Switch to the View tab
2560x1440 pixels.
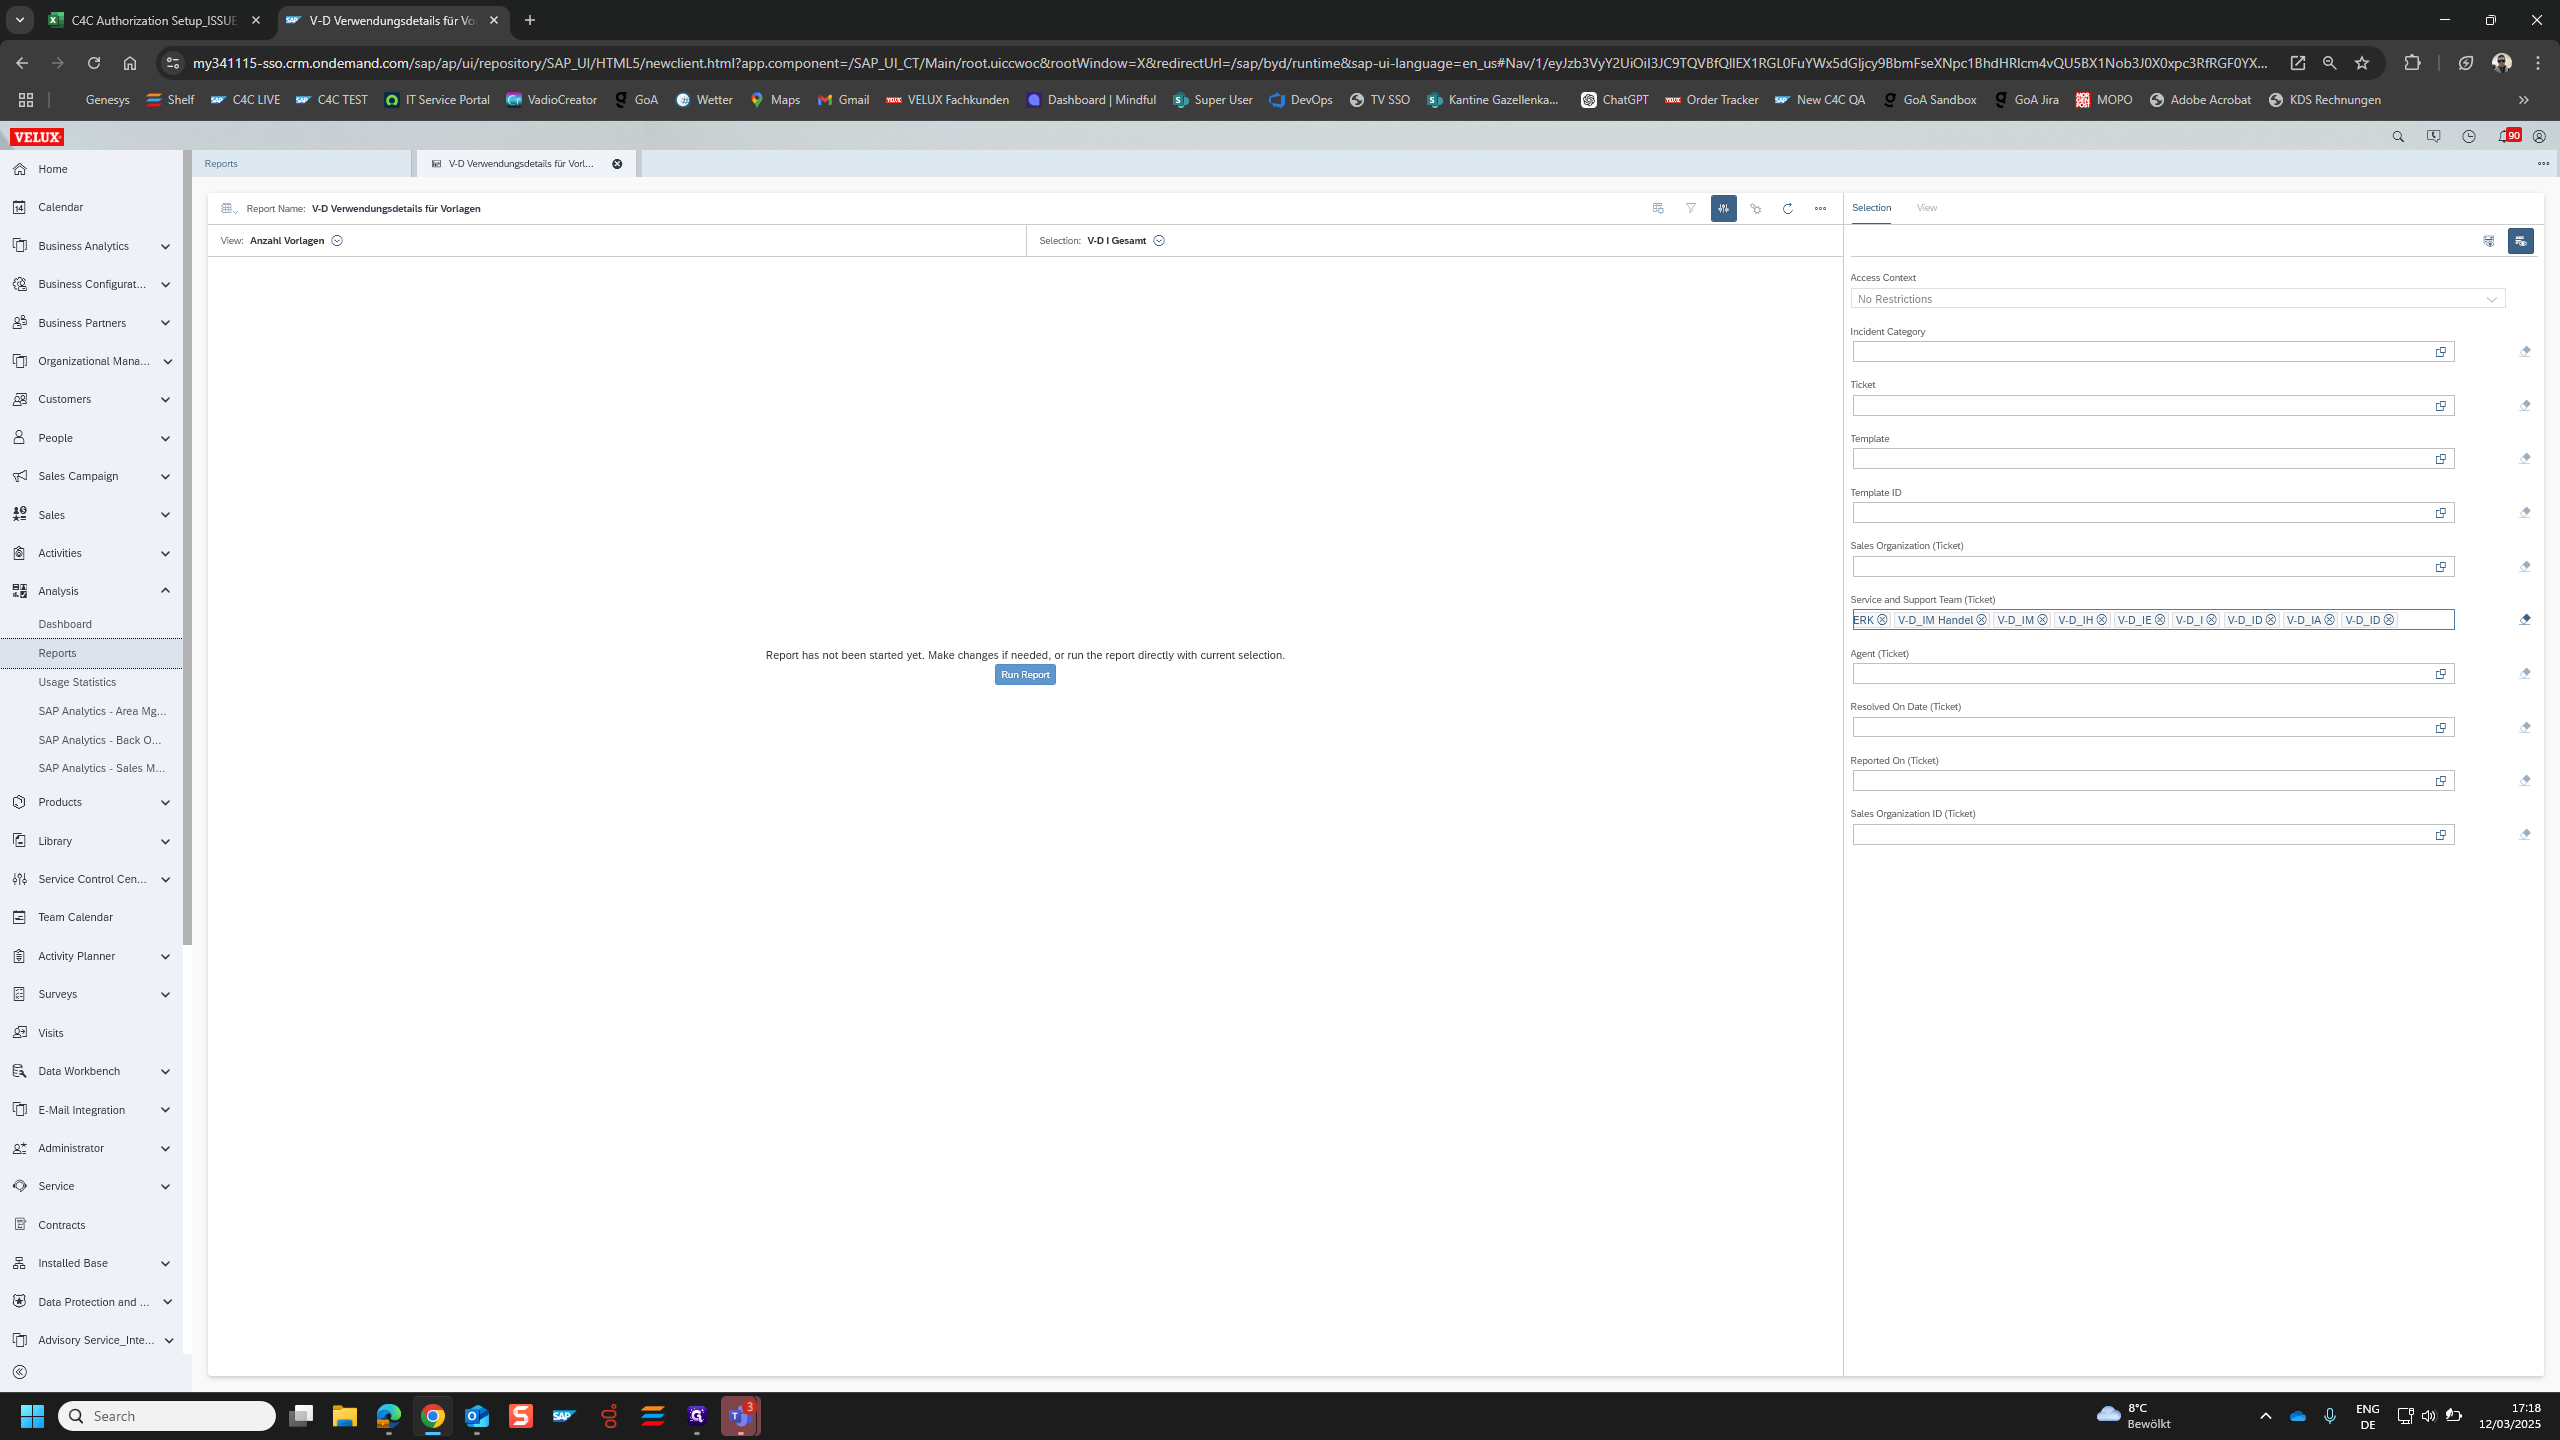[x=1926, y=208]
